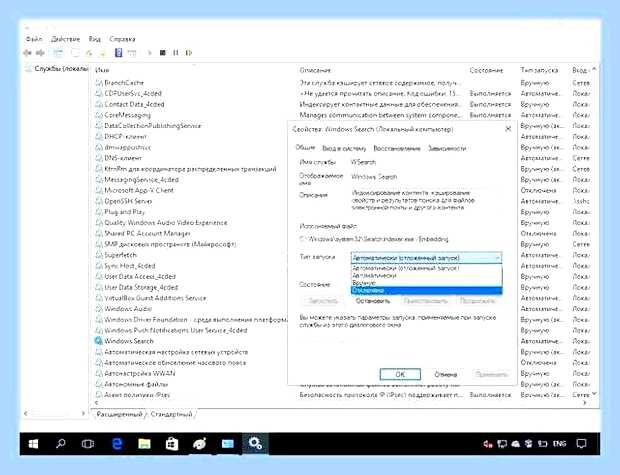The width and height of the screenshot is (620, 475).
Task: Restart the service with the restart icon
Action: click(x=189, y=53)
